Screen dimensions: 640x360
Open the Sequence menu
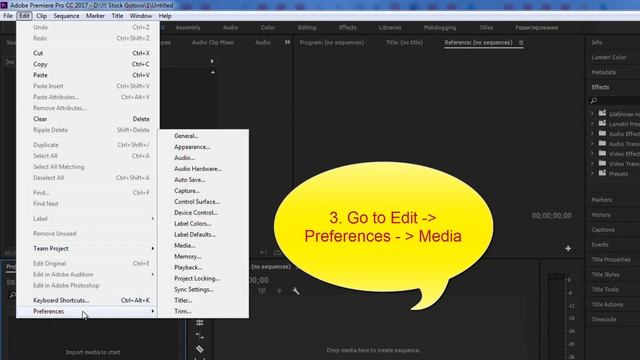click(x=66, y=16)
